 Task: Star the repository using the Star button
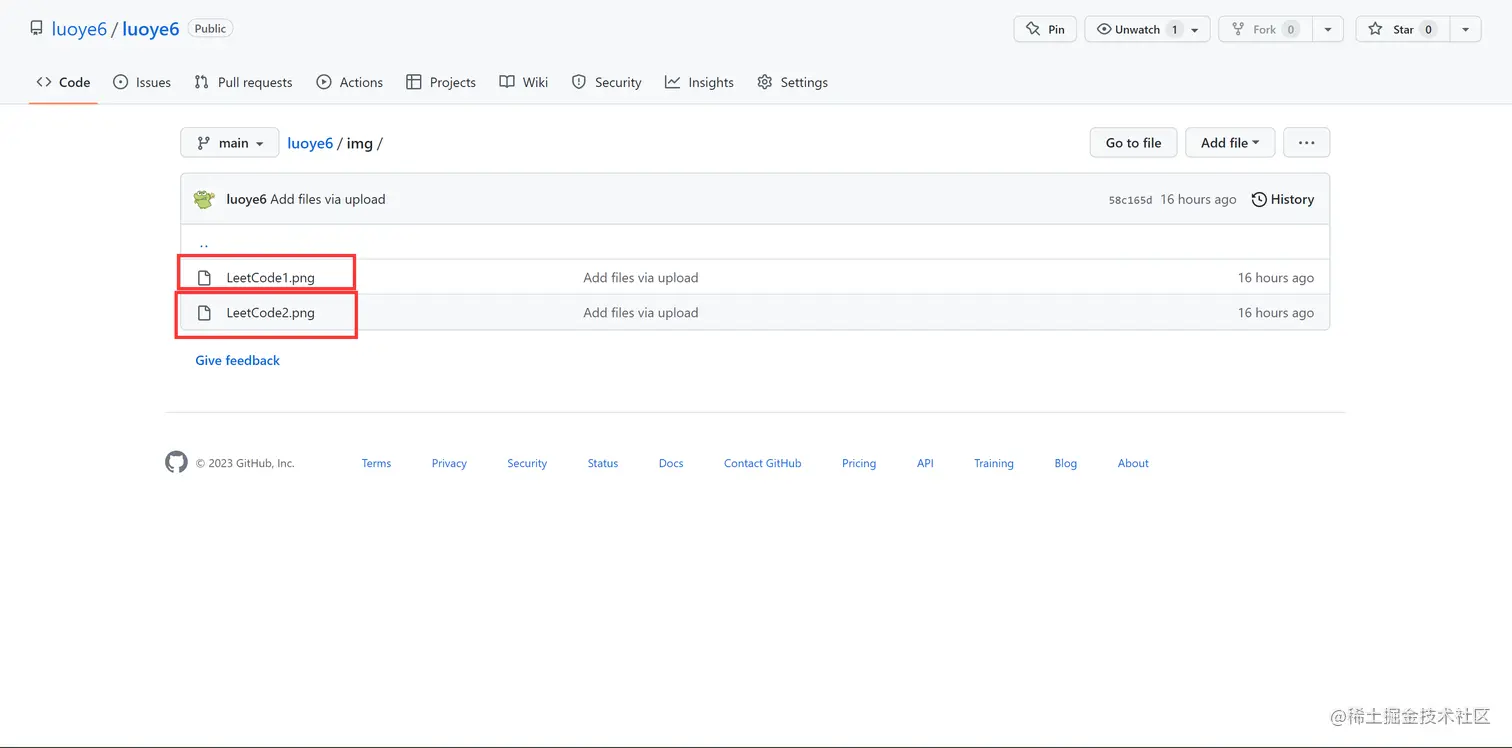coord(1402,29)
